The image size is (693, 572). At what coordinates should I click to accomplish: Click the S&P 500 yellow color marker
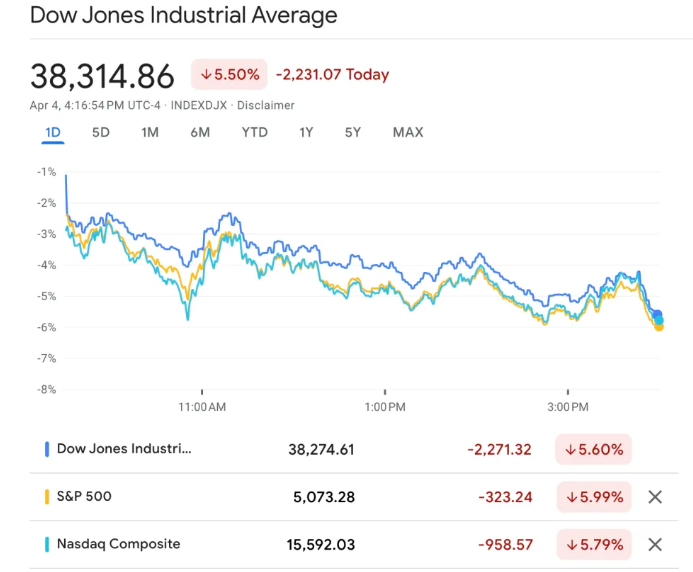click(47, 497)
